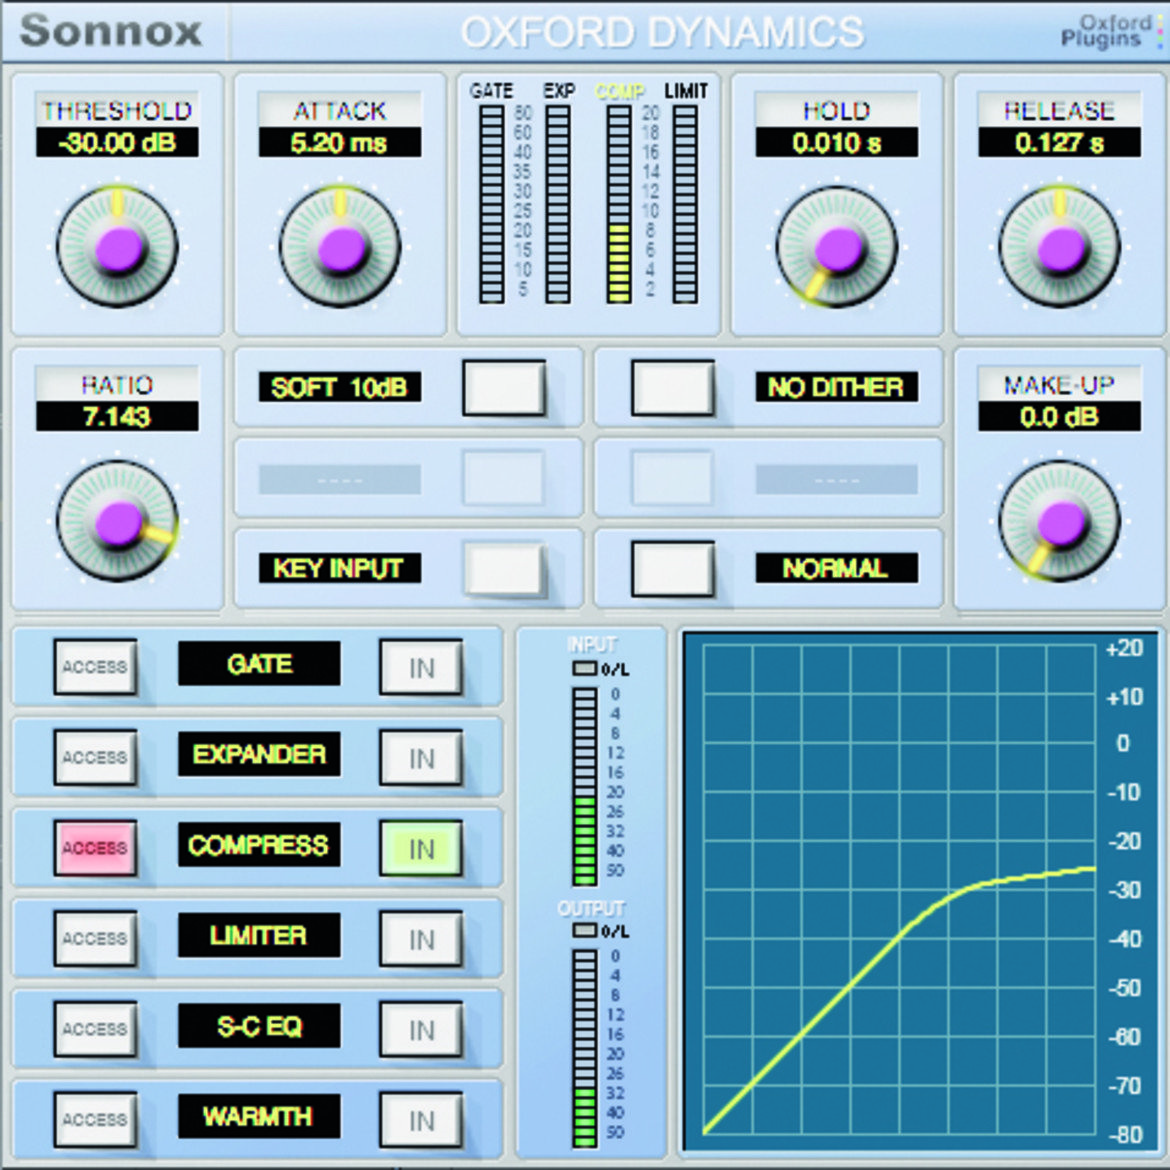The height and width of the screenshot is (1170, 1170).
Task: Click the COMP gain reduction meter
Action: [x=619, y=204]
